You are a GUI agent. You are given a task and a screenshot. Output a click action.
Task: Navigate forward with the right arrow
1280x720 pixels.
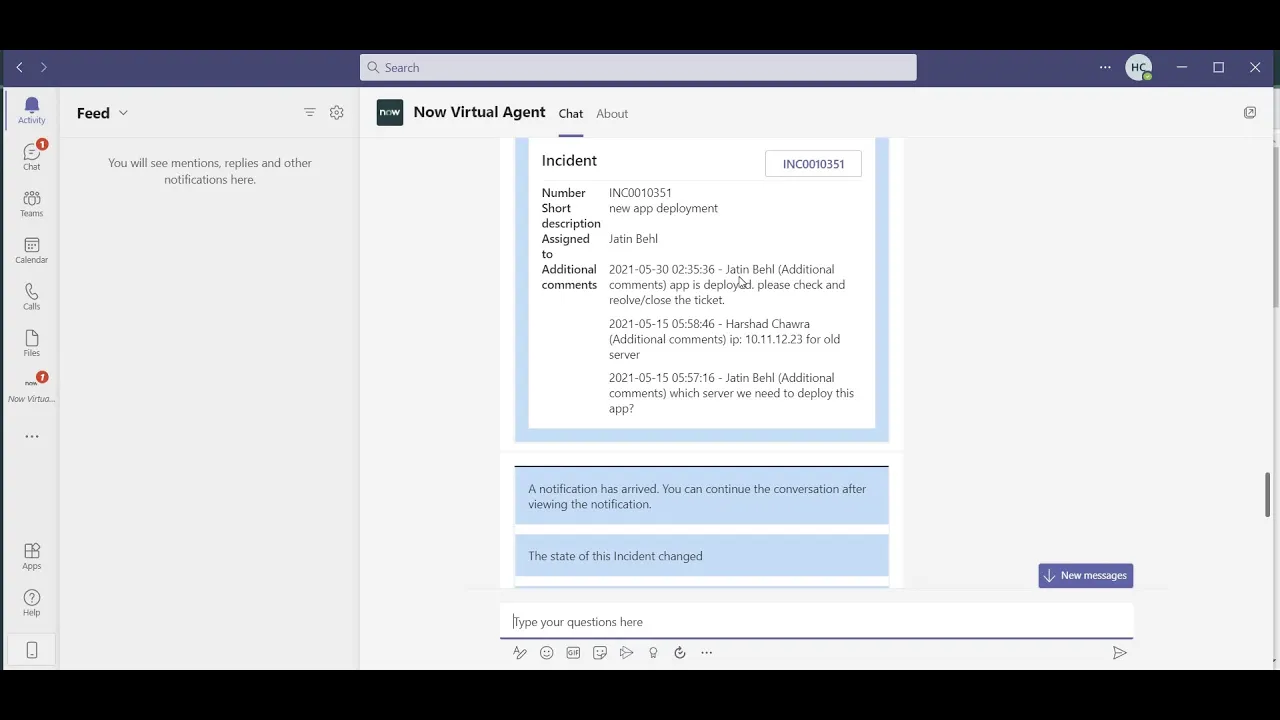click(x=44, y=67)
